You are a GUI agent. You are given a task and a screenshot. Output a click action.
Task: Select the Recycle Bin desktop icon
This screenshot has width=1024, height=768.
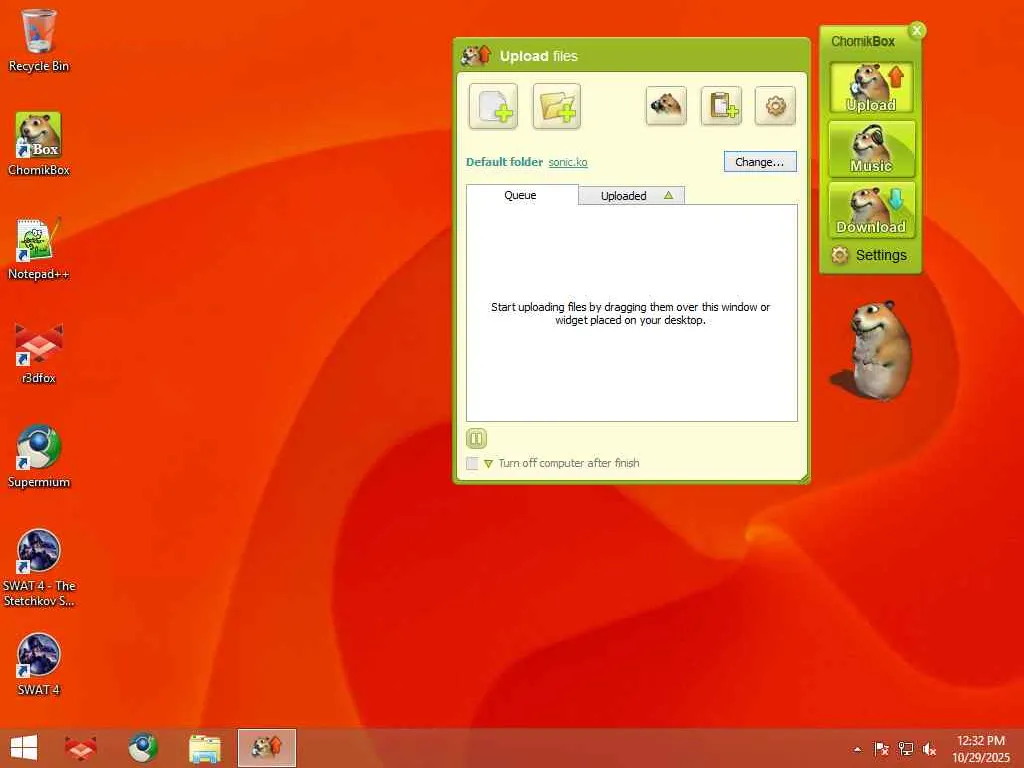(x=39, y=40)
